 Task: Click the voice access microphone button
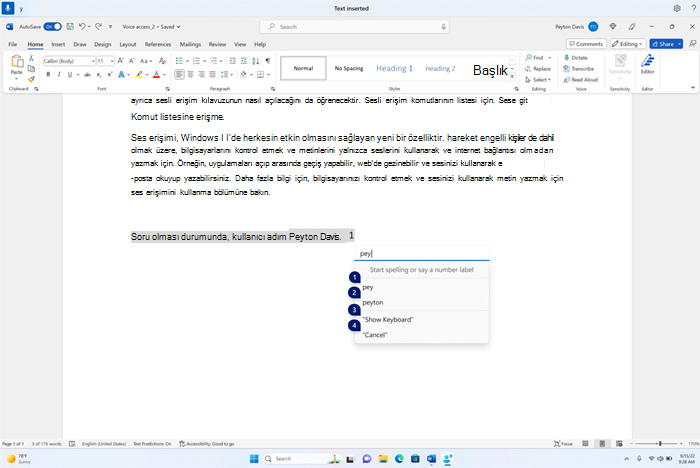pyautogui.click(x=8, y=8)
